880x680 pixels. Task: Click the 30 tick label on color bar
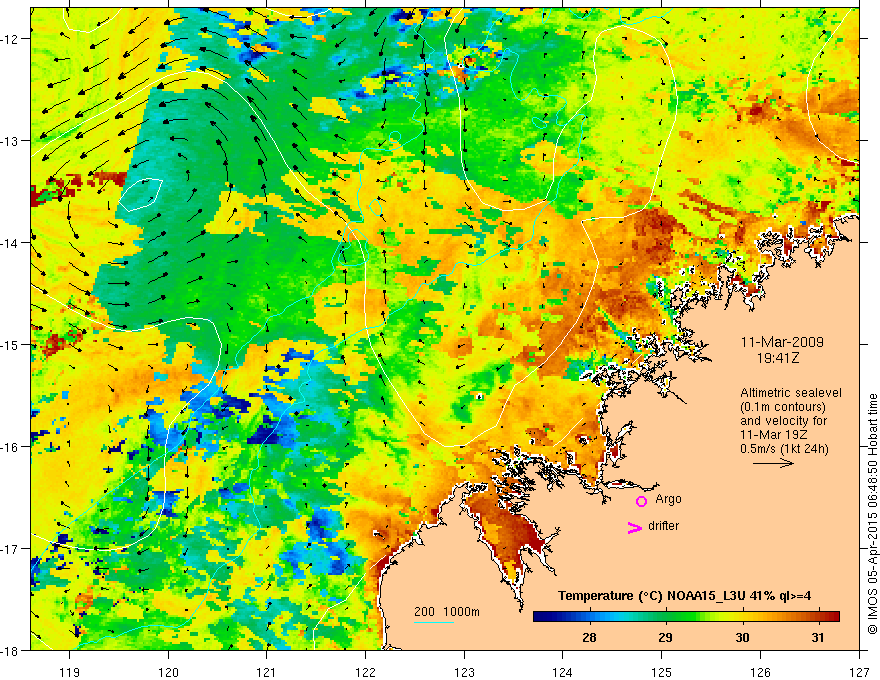tap(742, 637)
